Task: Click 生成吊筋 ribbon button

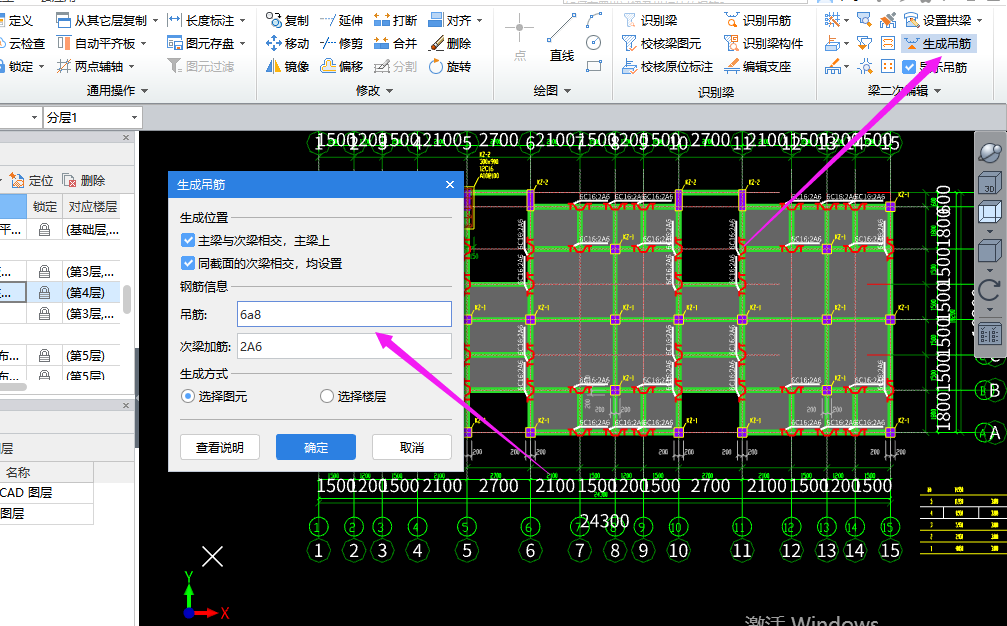Action: point(938,44)
